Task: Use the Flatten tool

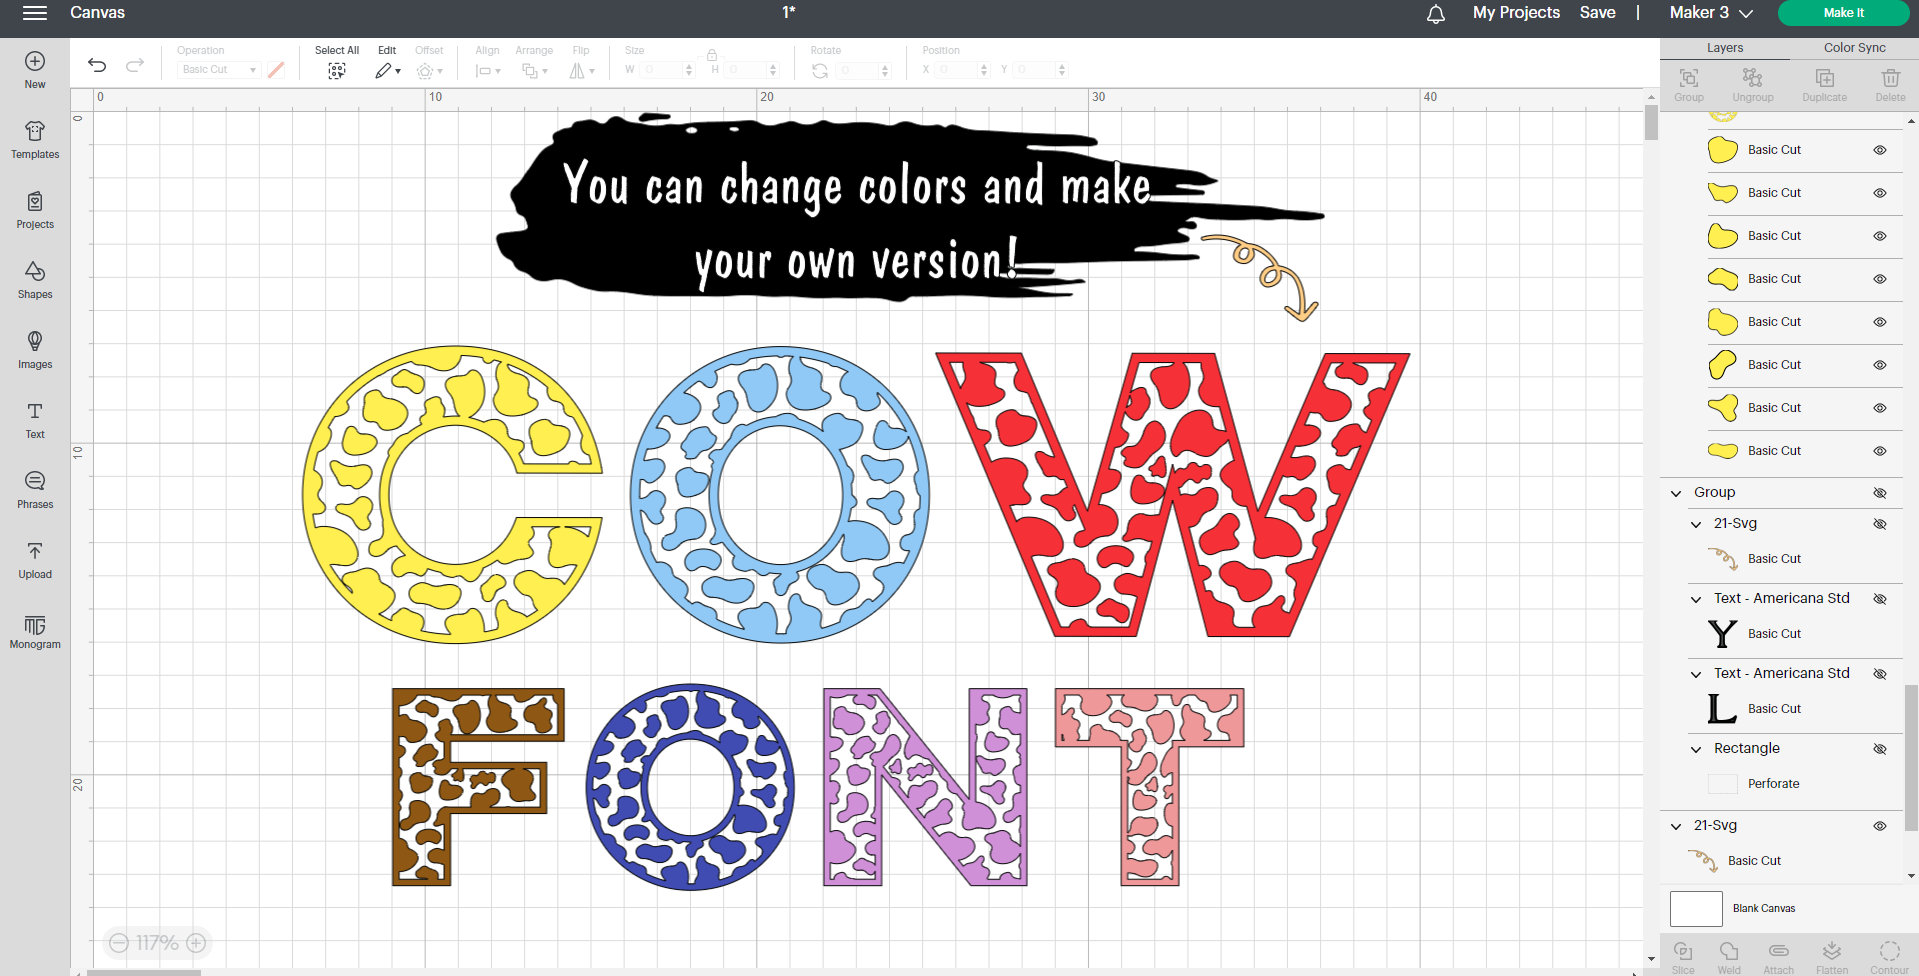Action: tap(1832, 952)
